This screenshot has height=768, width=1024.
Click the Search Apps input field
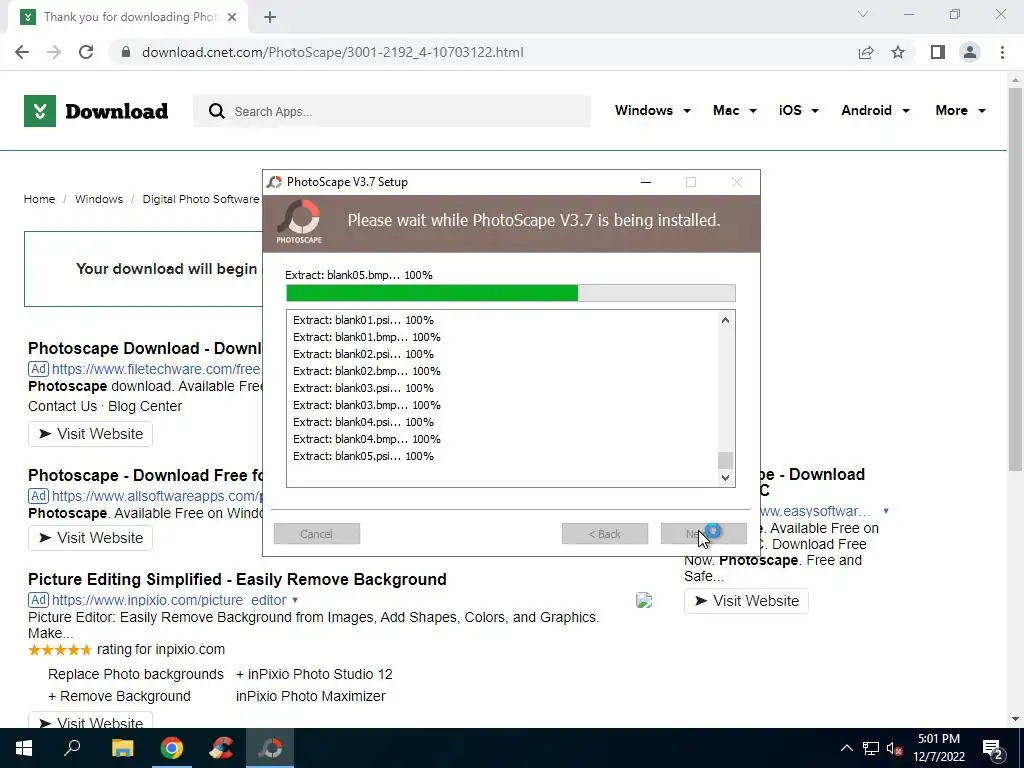click(392, 111)
